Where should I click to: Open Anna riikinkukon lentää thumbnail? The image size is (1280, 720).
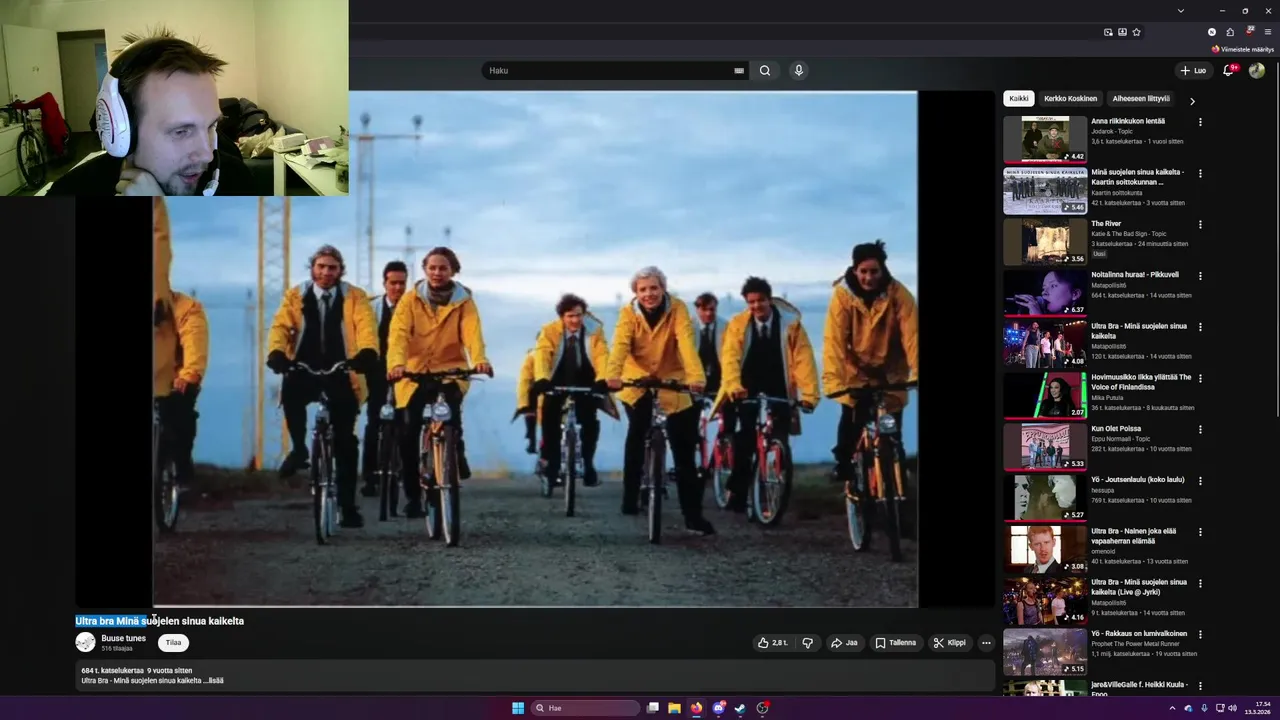1045,139
